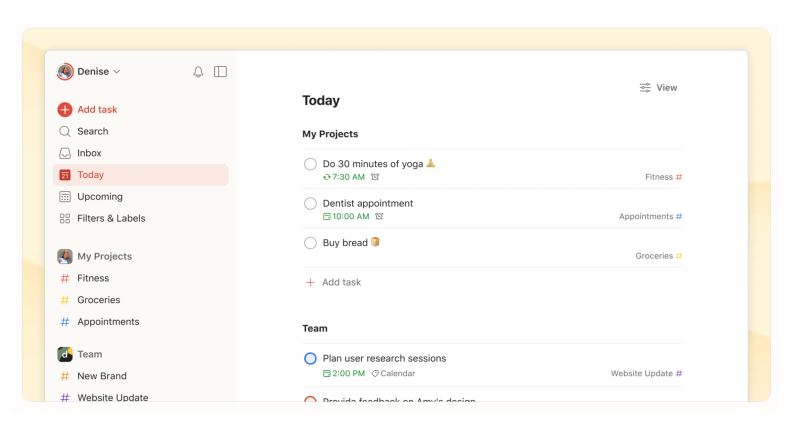
Task: Click the My Projects avatar icon
Action: [65, 256]
